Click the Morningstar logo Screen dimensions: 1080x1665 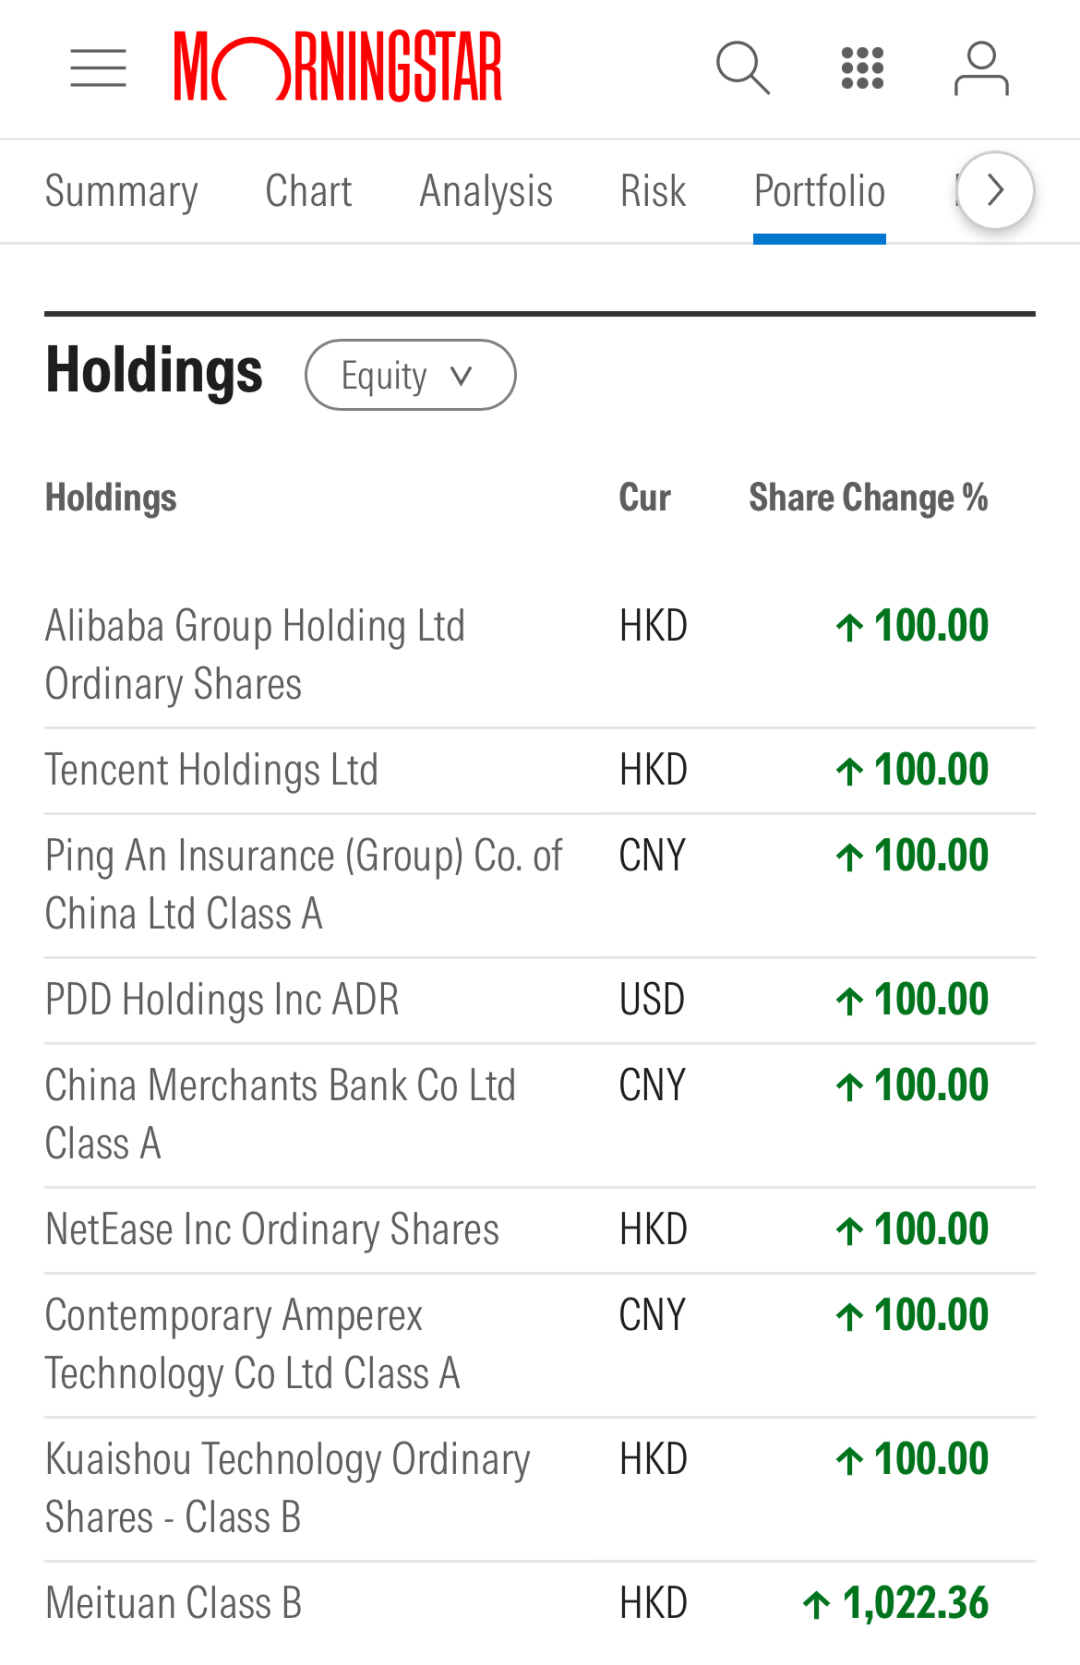coord(338,68)
